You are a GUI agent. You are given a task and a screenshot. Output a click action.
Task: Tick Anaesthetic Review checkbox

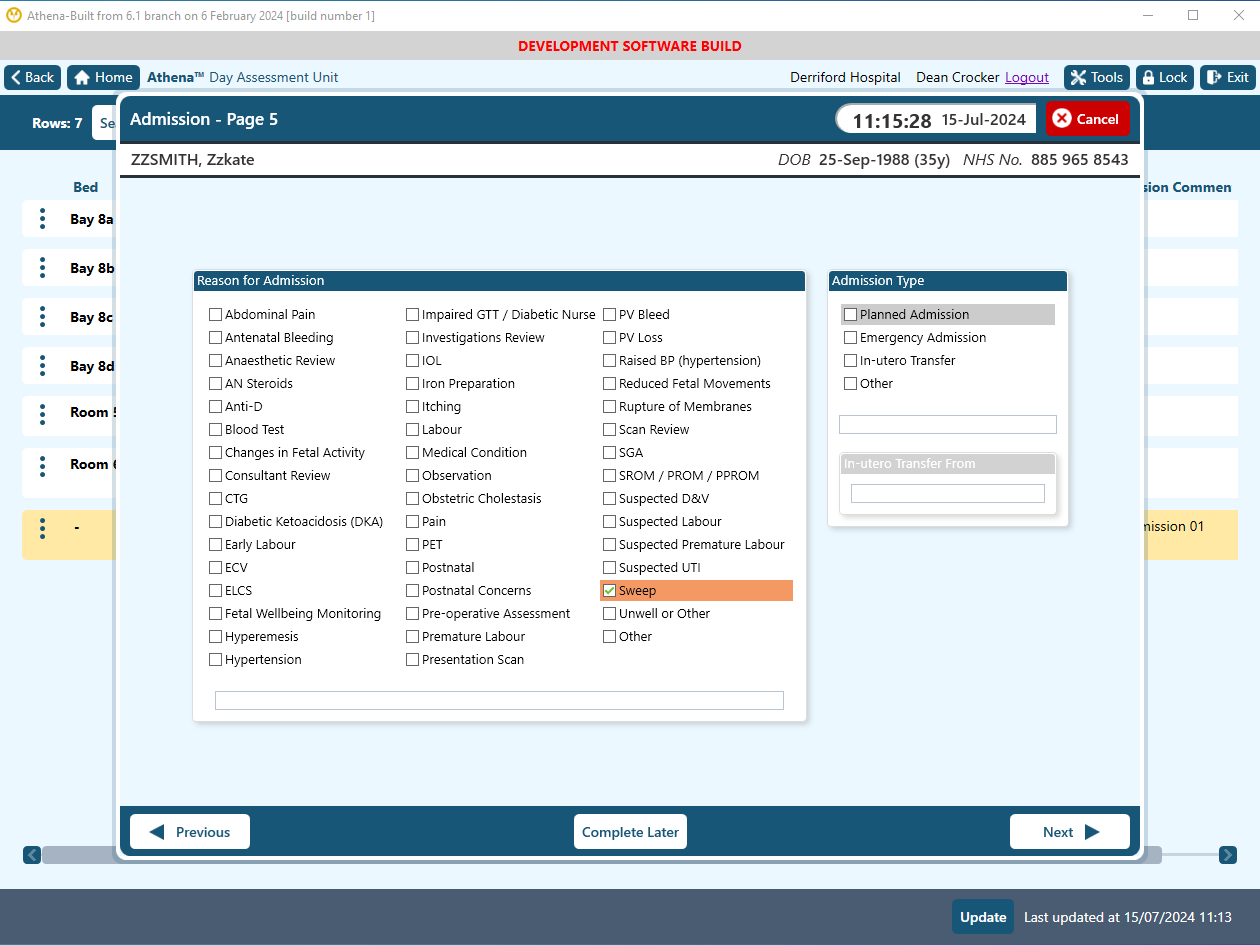(215, 360)
